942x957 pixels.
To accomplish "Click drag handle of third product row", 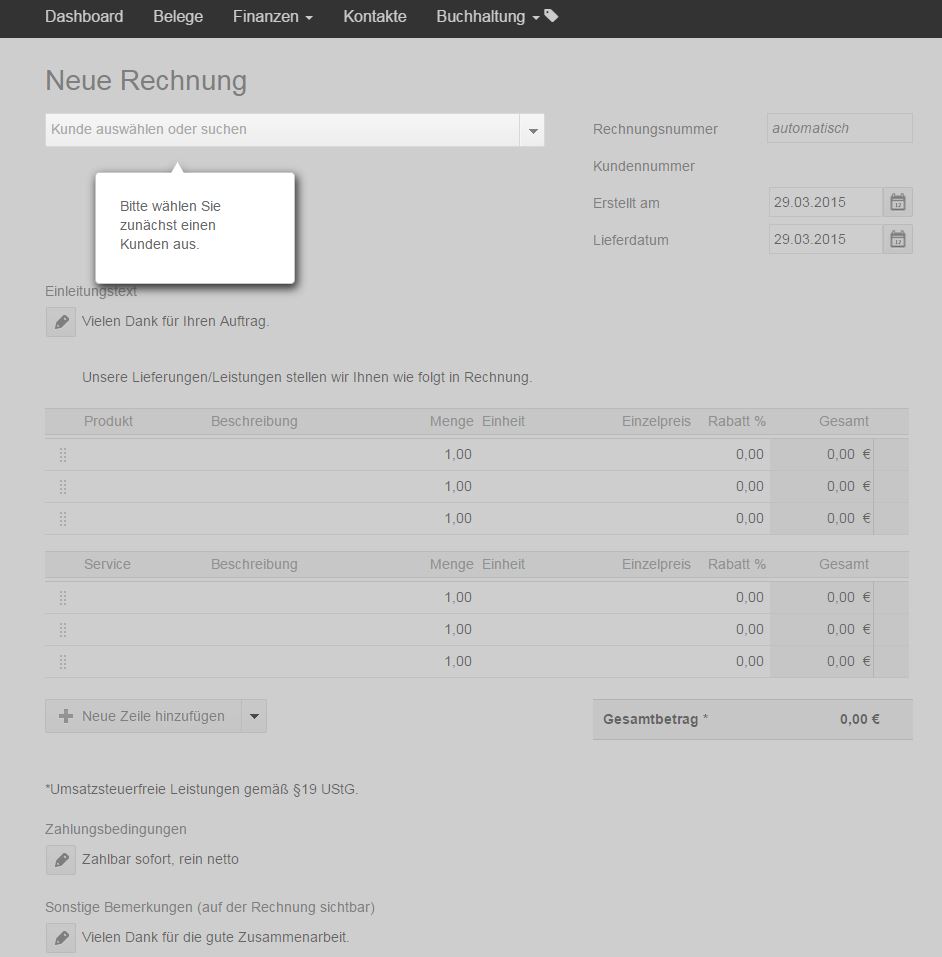I will coord(63,519).
